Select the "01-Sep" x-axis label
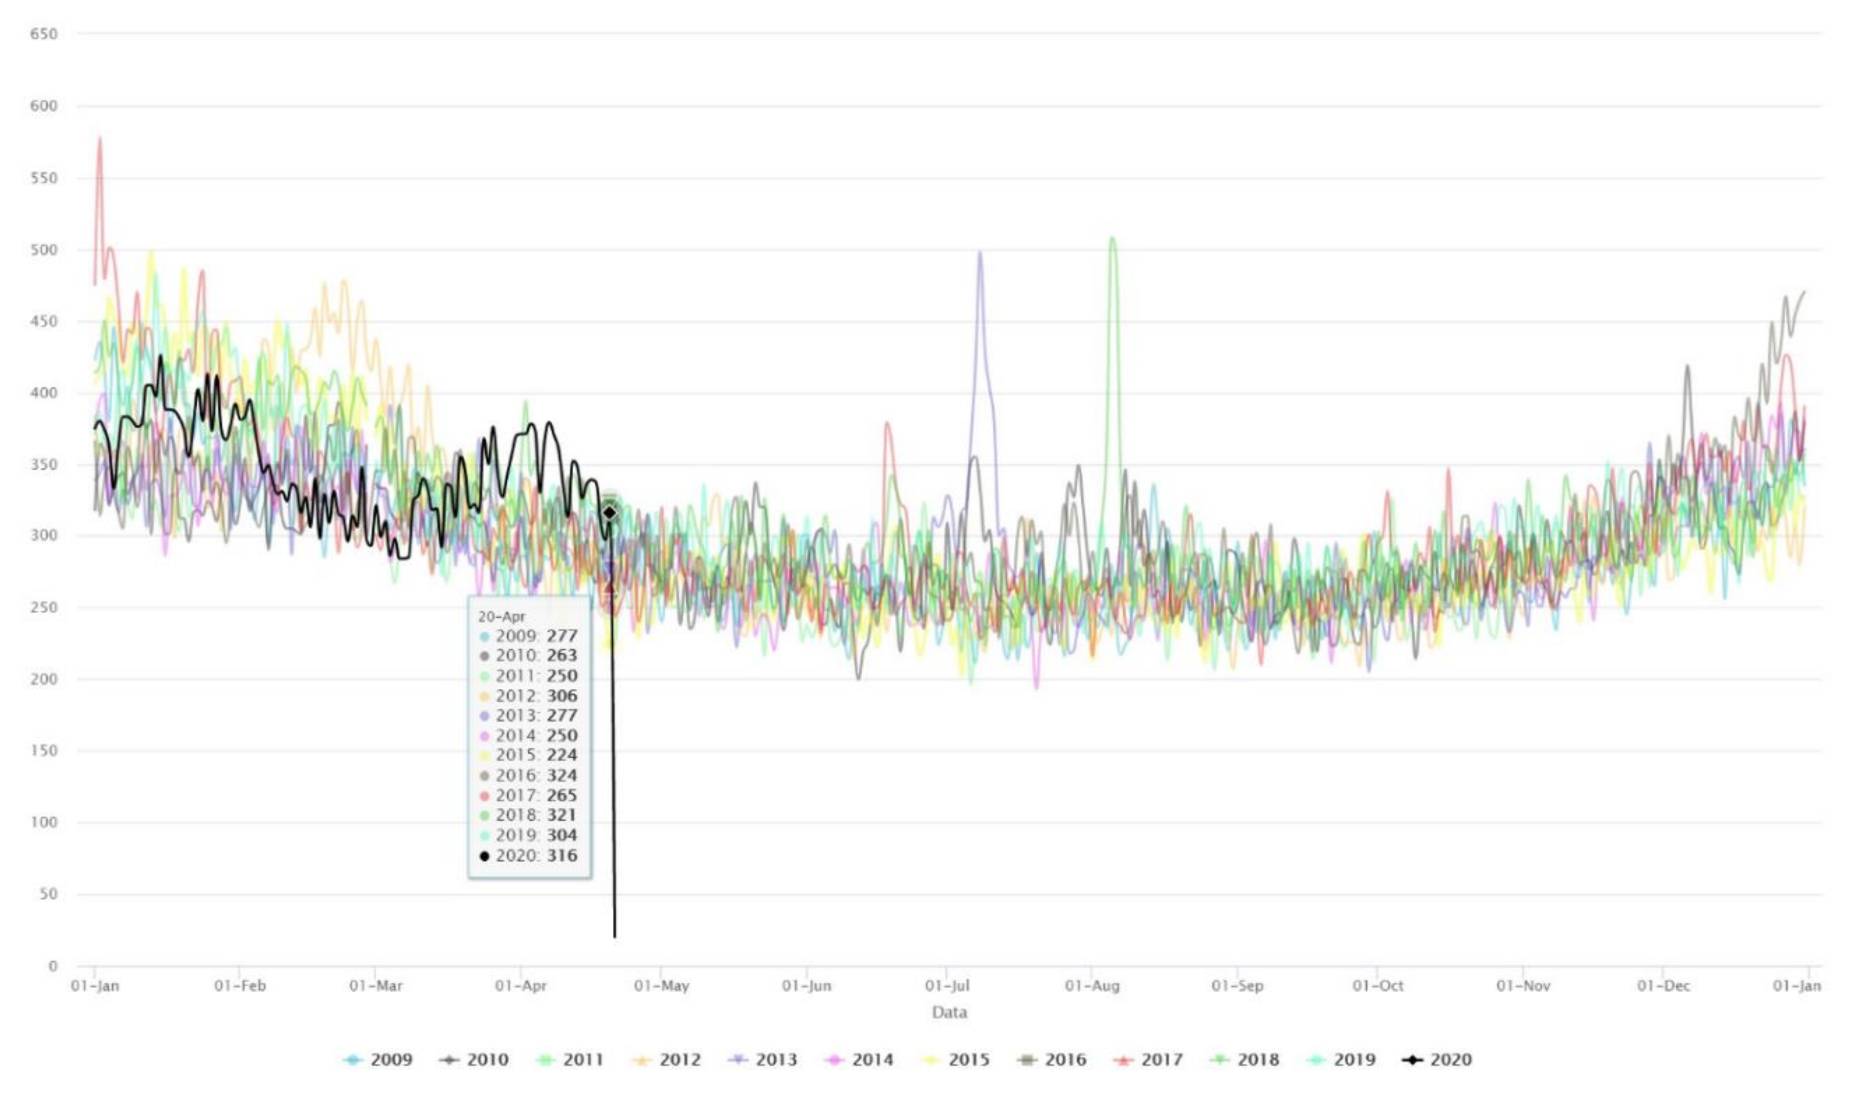This screenshot has height=1096, width=1858. 1237,986
